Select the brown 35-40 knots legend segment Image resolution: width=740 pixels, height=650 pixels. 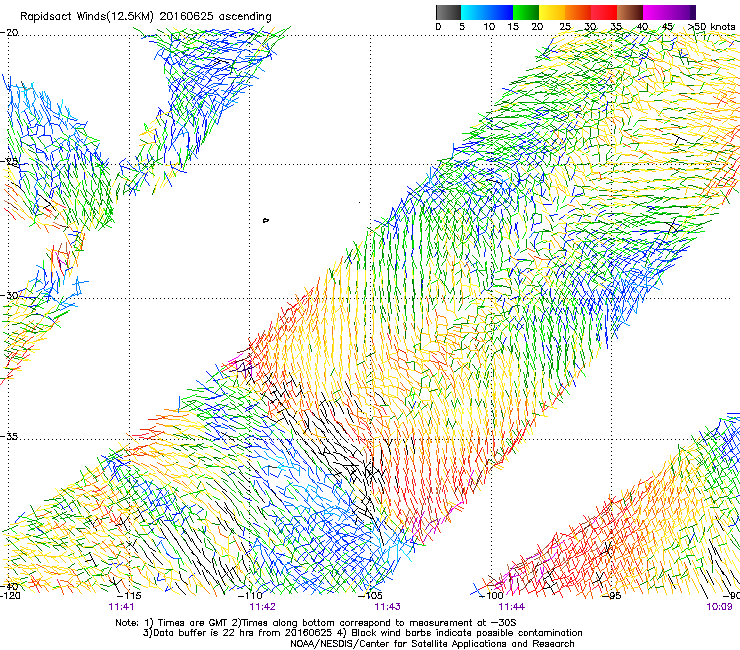[630, 12]
